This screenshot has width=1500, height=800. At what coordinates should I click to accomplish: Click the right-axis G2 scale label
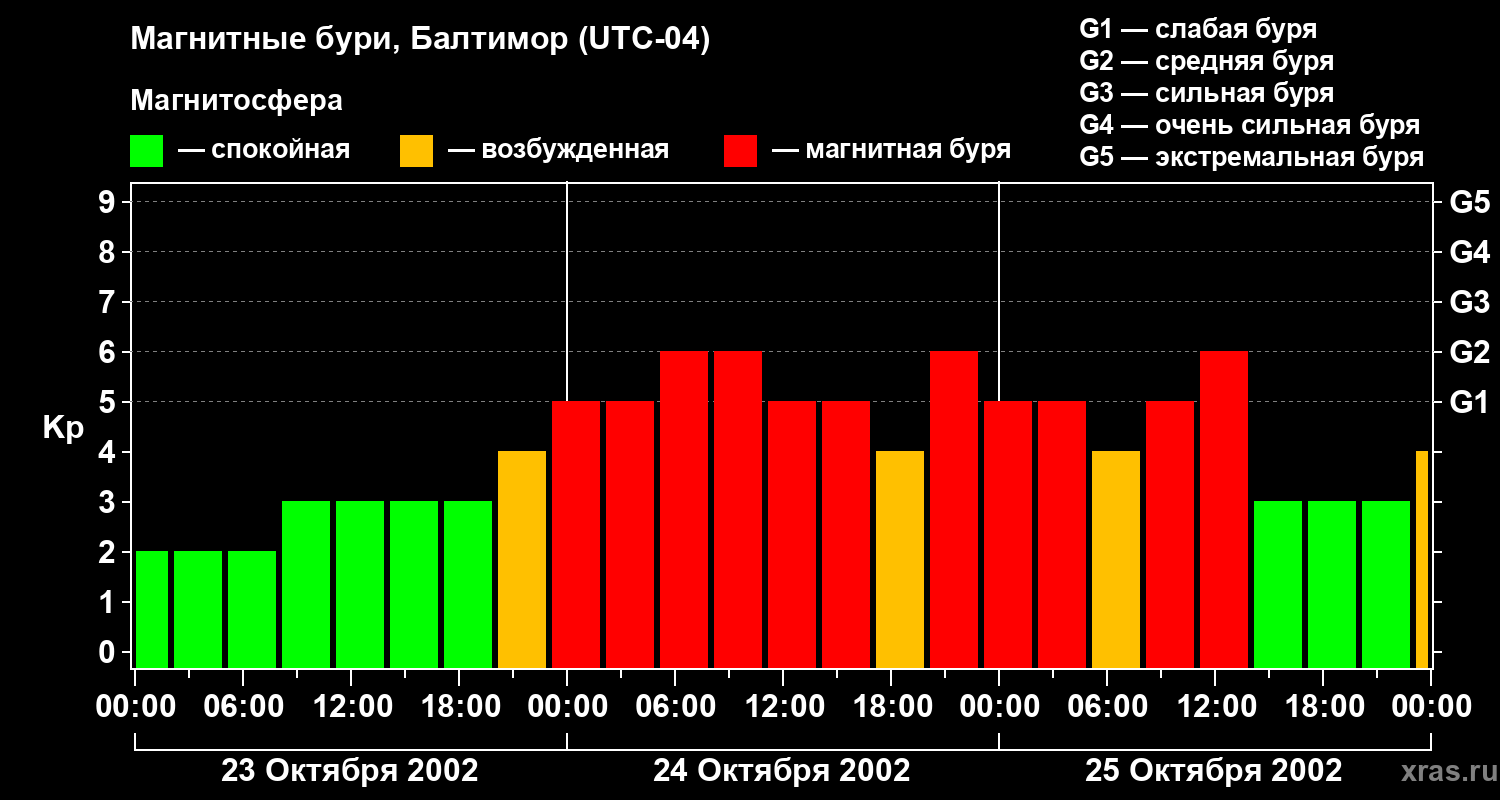[x=1470, y=352]
